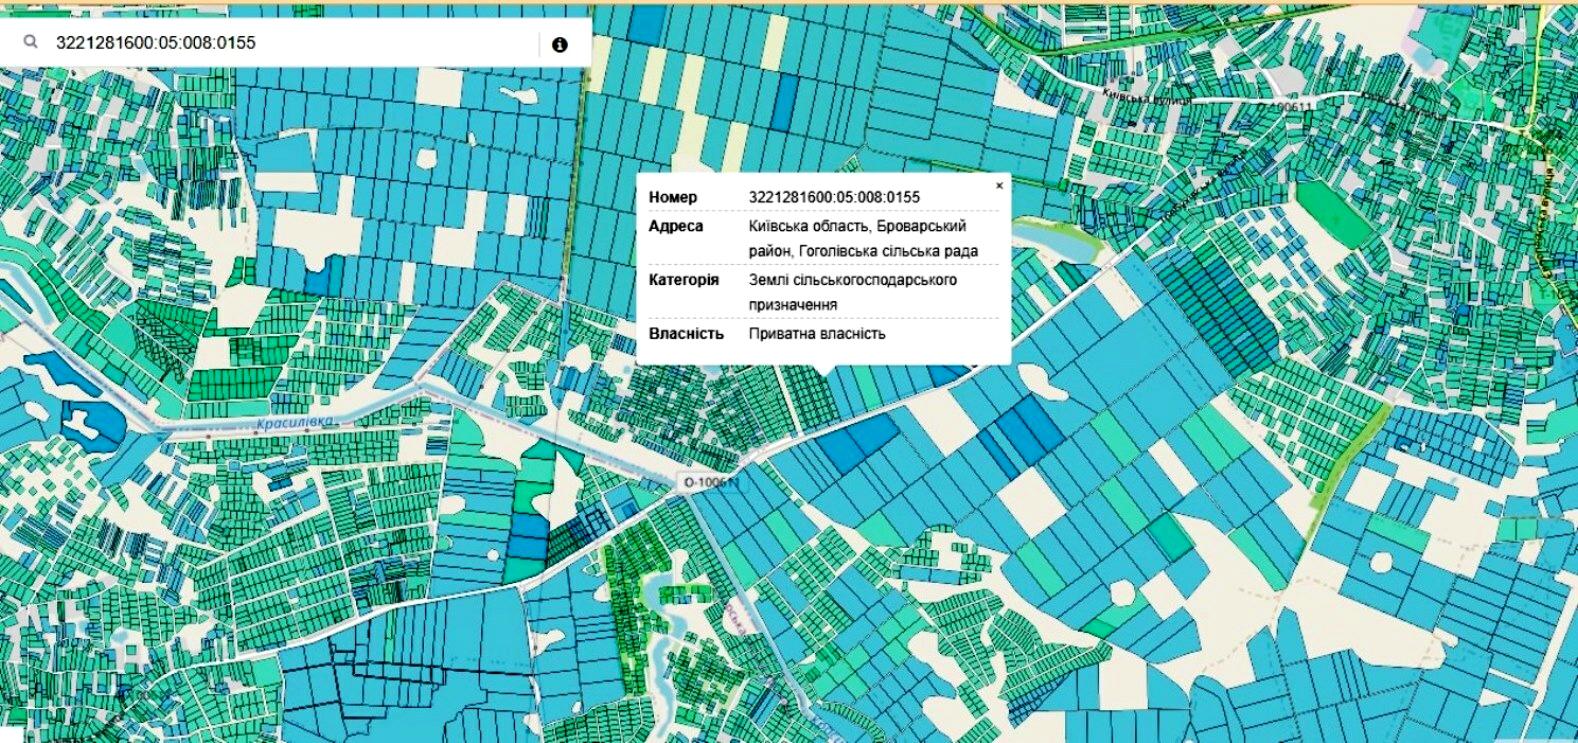The height and width of the screenshot is (743, 1578).
Task: Click the Адреса row value in popup
Action: (x=862, y=239)
